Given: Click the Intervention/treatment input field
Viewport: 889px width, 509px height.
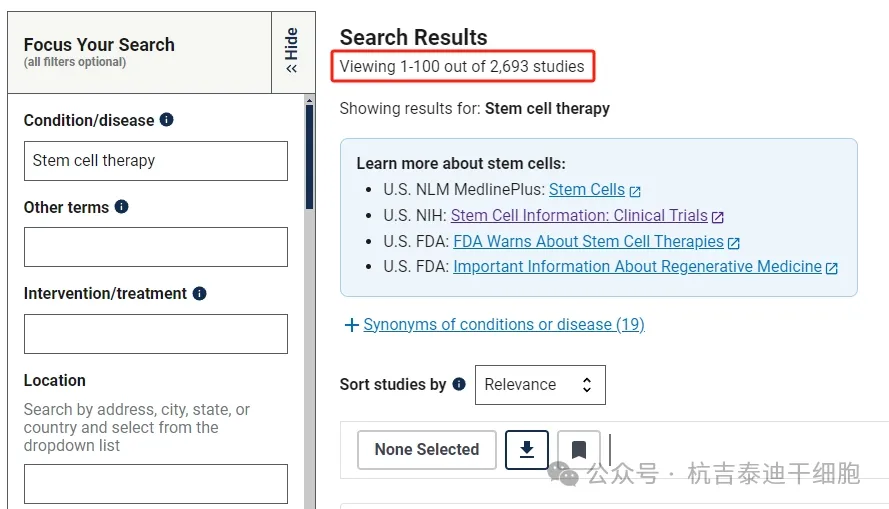Looking at the screenshot, I should coord(156,334).
